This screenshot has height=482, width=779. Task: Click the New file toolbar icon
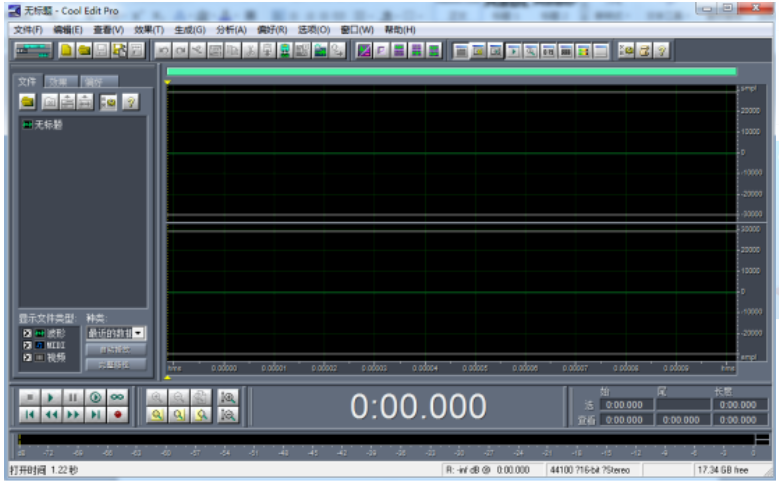pyautogui.click(x=66, y=50)
